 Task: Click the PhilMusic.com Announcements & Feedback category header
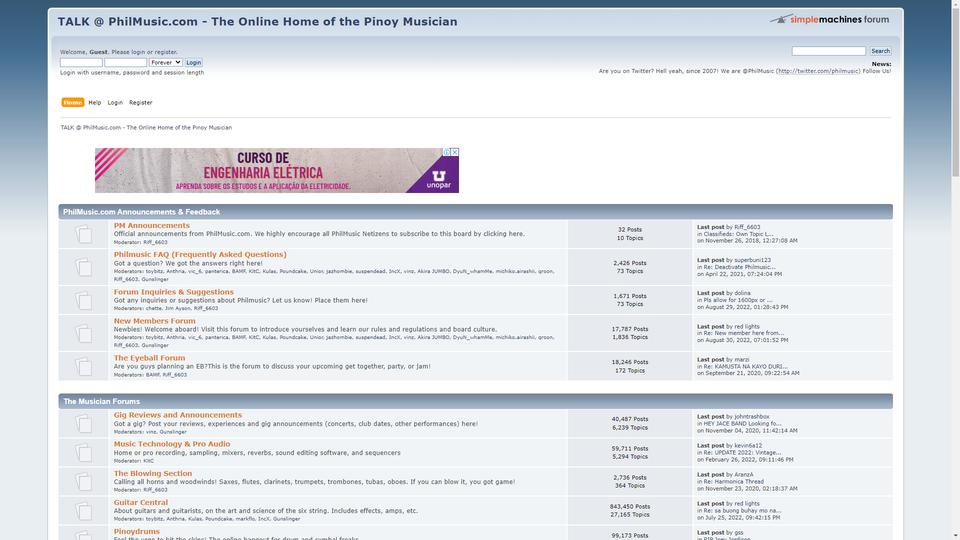click(x=141, y=212)
